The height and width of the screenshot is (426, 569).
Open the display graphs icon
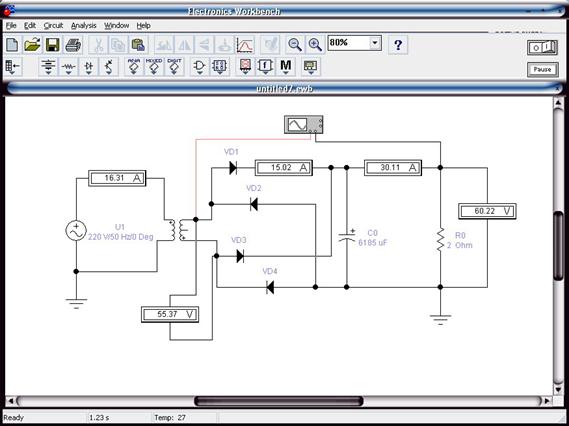pyautogui.click(x=245, y=45)
